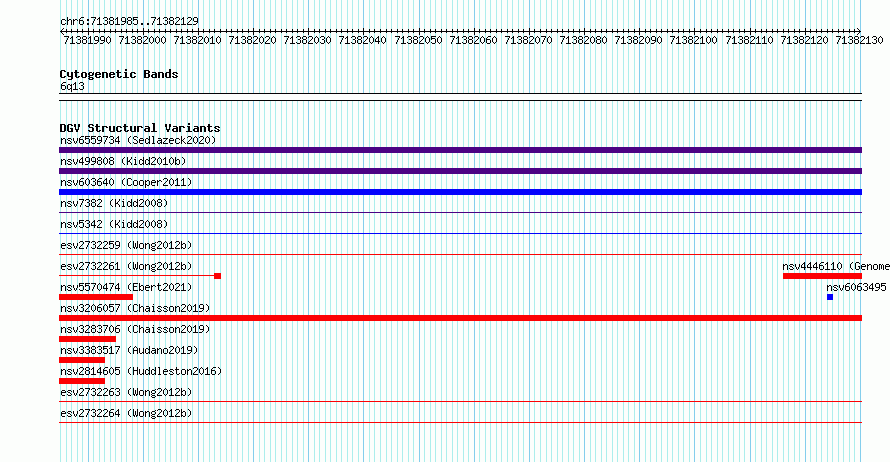This screenshot has width=890, height=462.
Task: Click ruler position 71382080
Action: [x=583, y=40]
